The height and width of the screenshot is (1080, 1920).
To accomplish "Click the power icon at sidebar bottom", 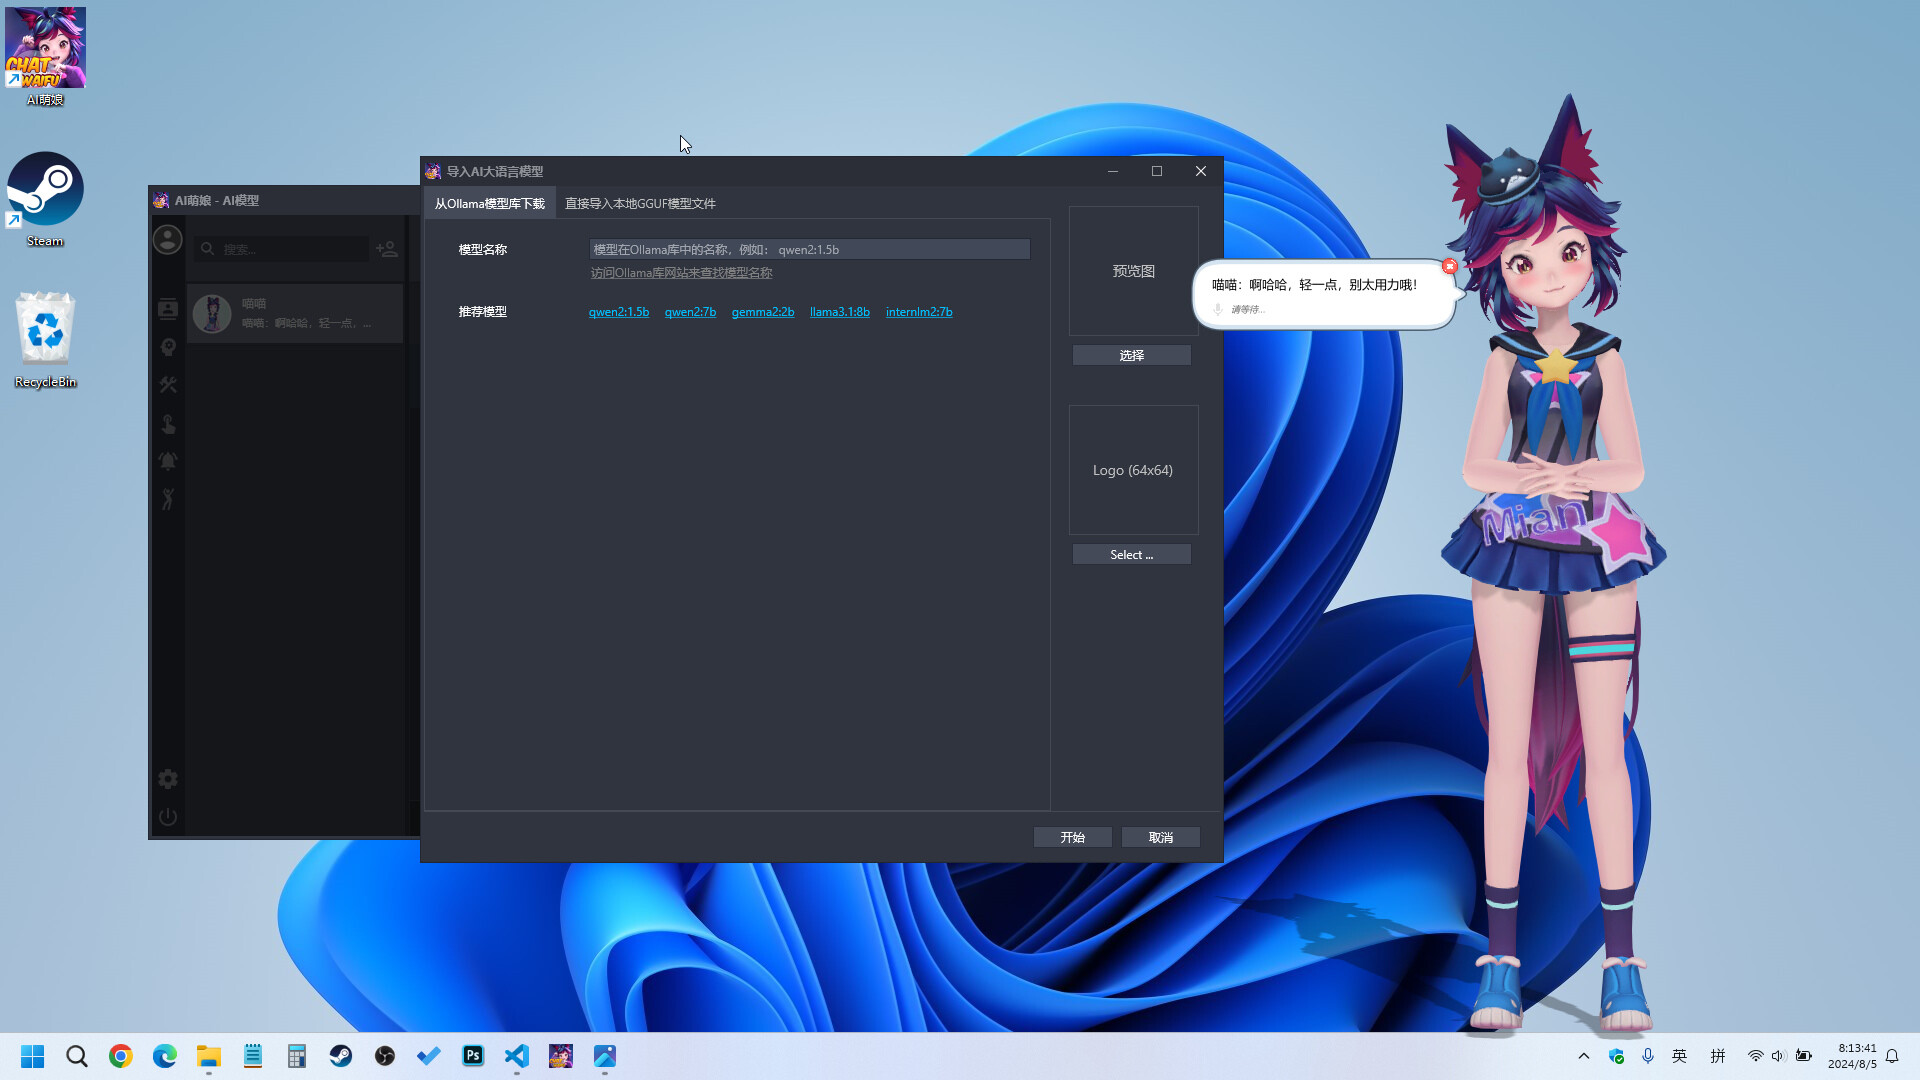I will (x=167, y=817).
